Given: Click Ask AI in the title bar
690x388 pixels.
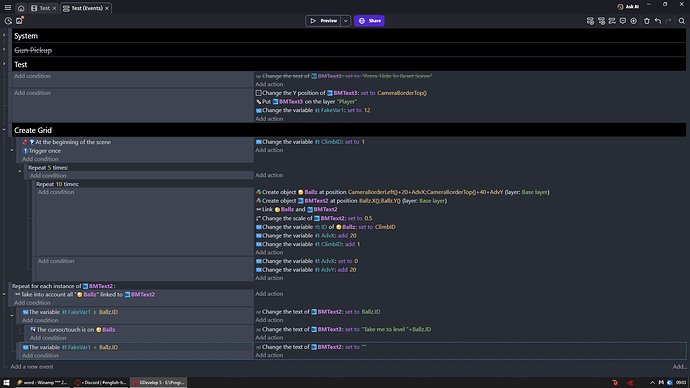Looking at the screenshot, I should tap(628, 7).
